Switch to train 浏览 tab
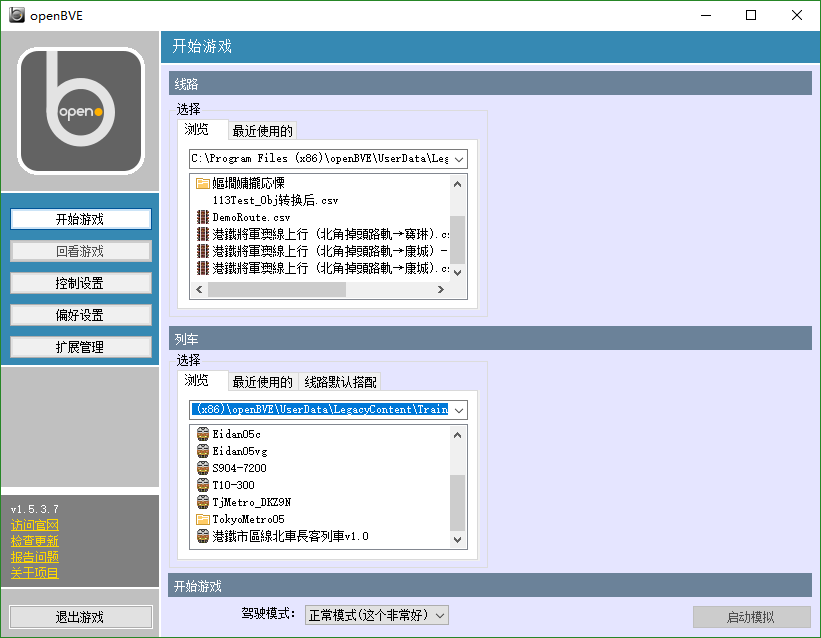Image resolution: width=821 pixels, height=638 pixels. point(203,381)
